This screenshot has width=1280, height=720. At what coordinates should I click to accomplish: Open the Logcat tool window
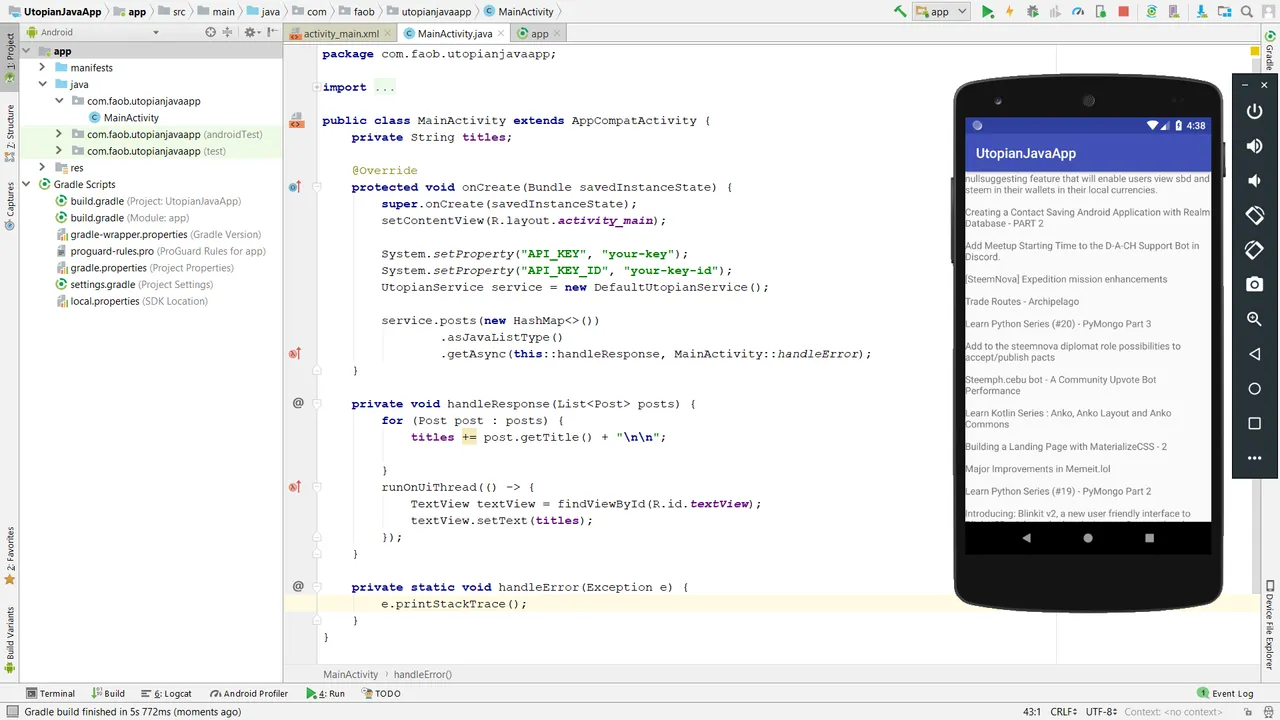tap(167, 693)
